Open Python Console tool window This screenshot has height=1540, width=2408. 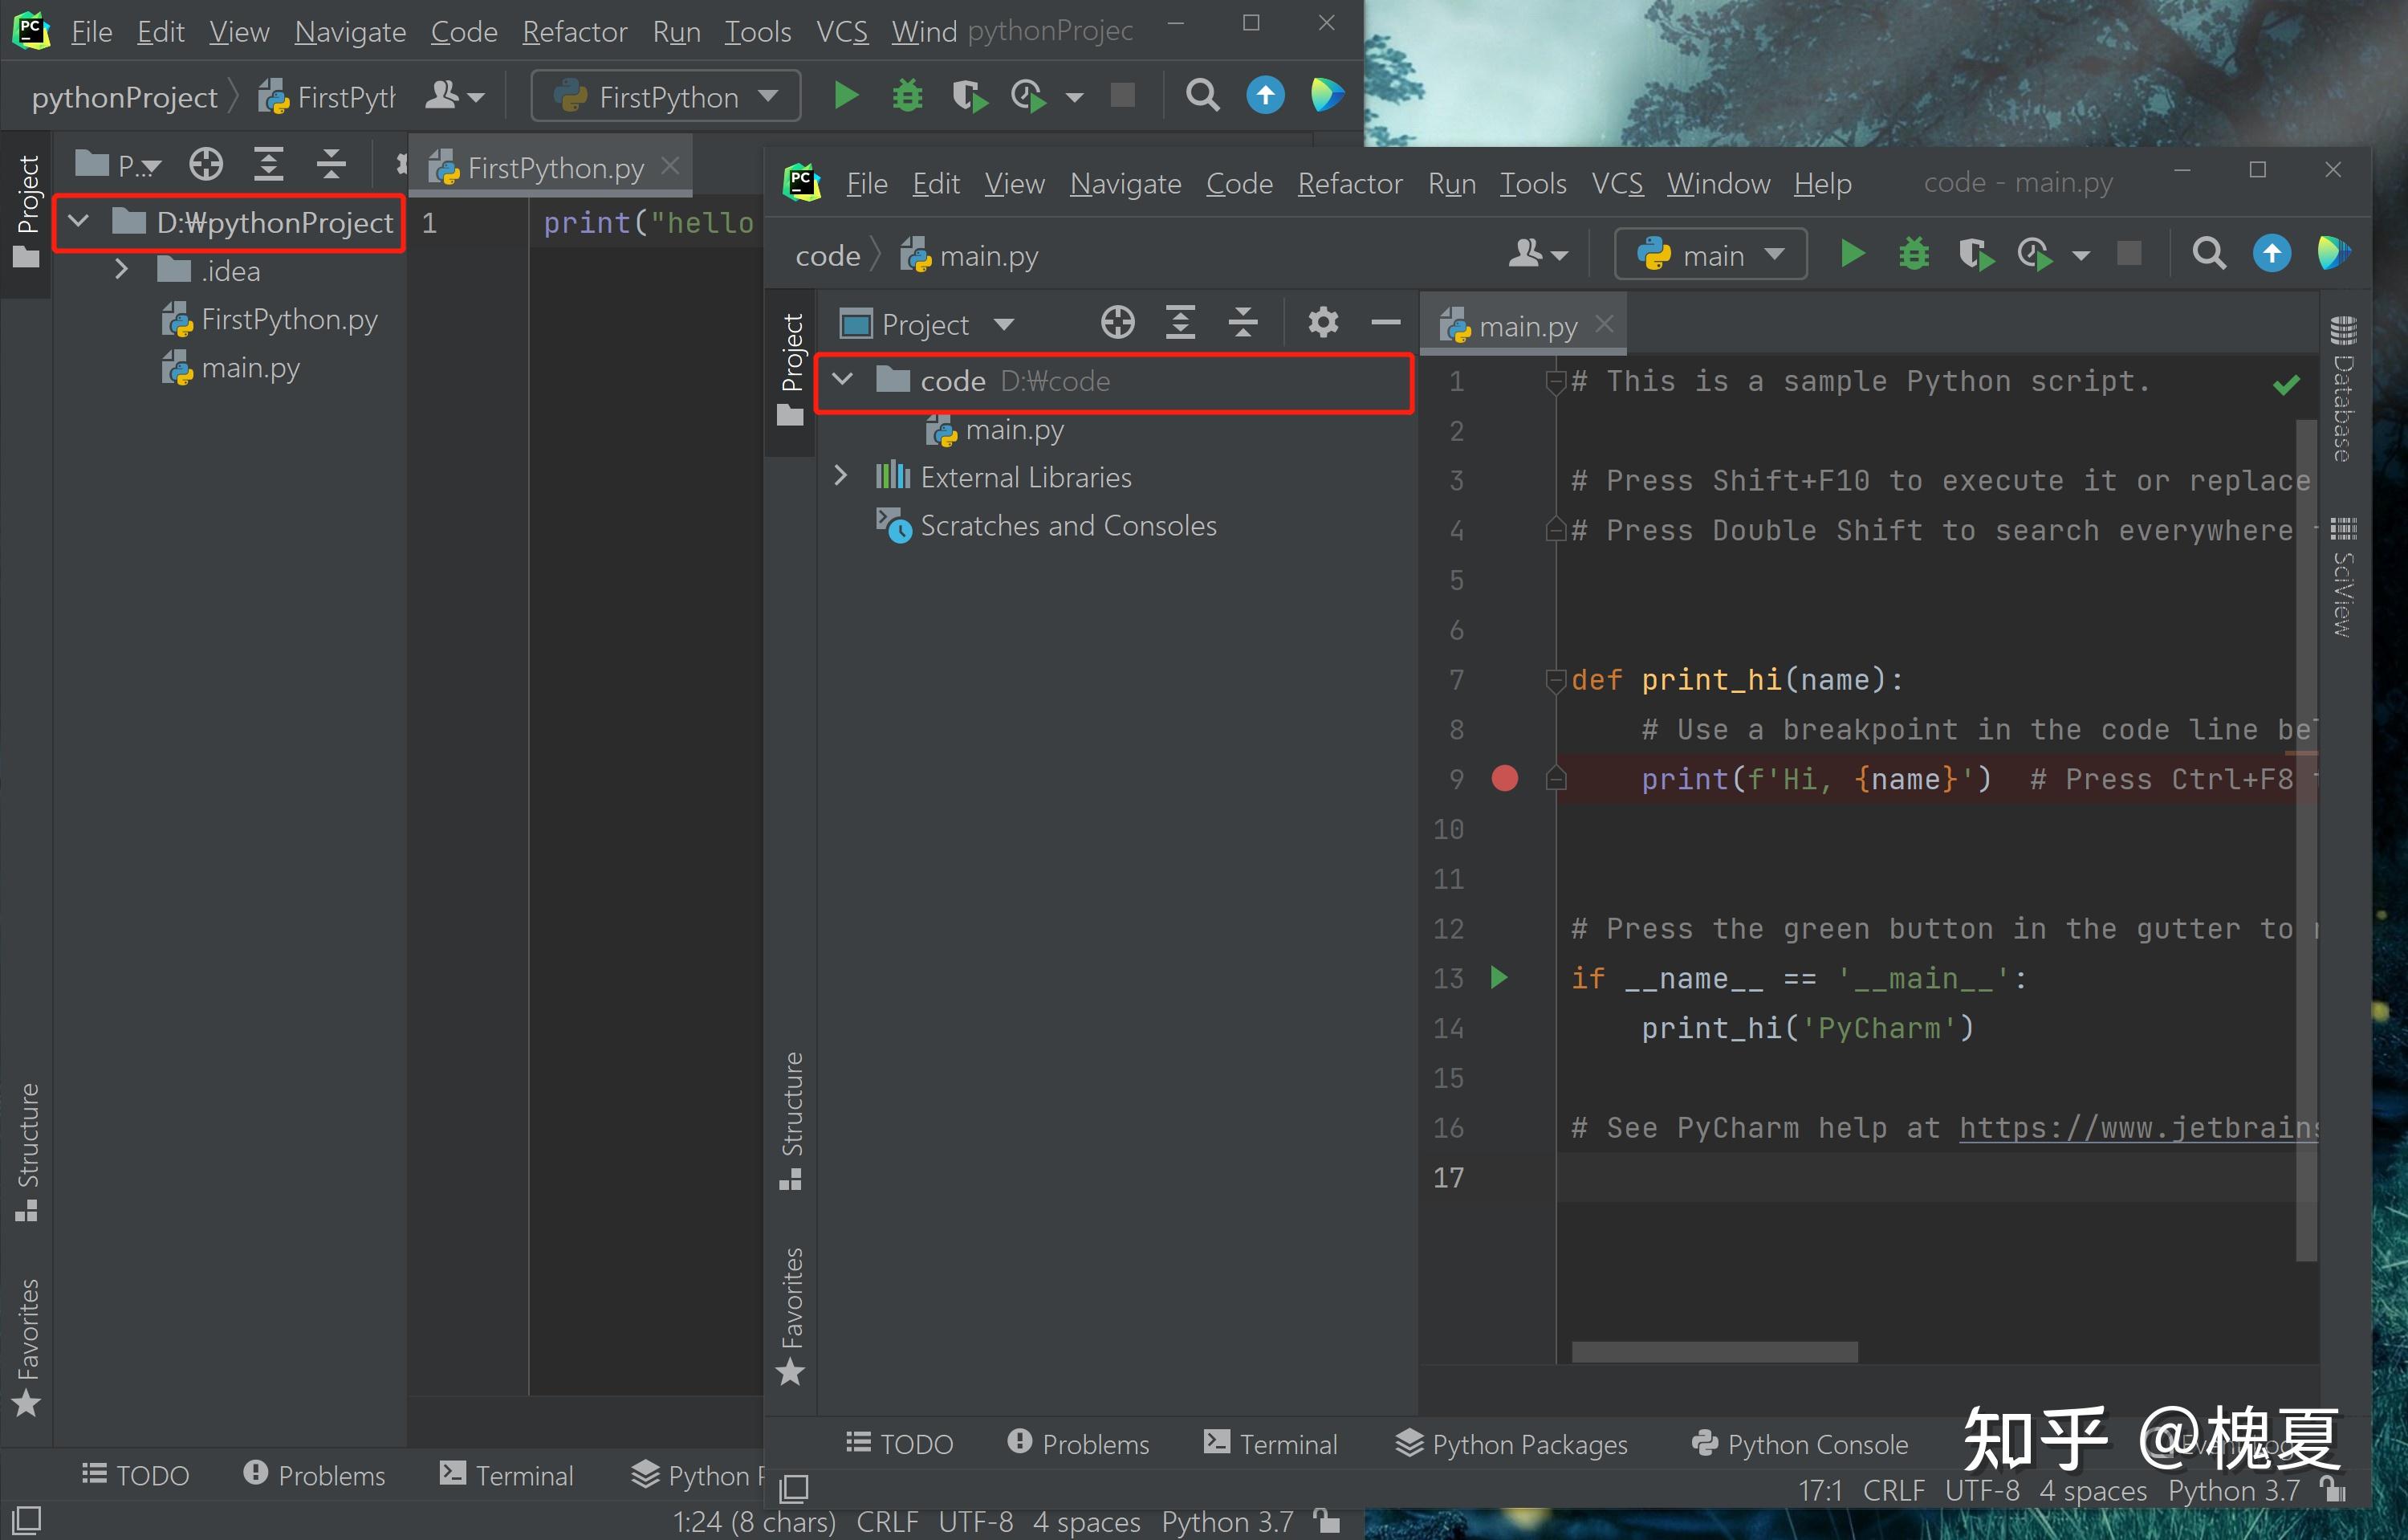point(1799,1444)
